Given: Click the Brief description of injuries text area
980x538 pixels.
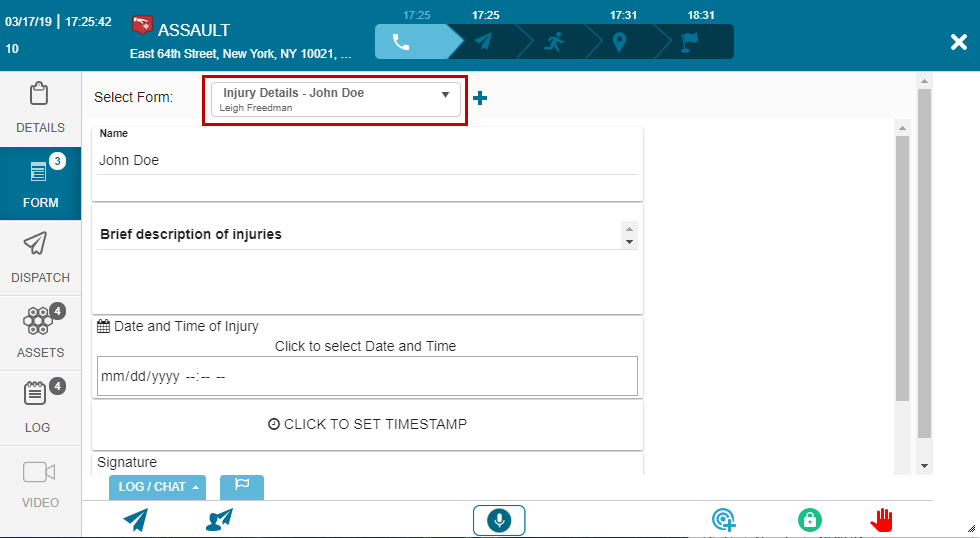Looking at the screenshot, I should [x=359, y=234].
